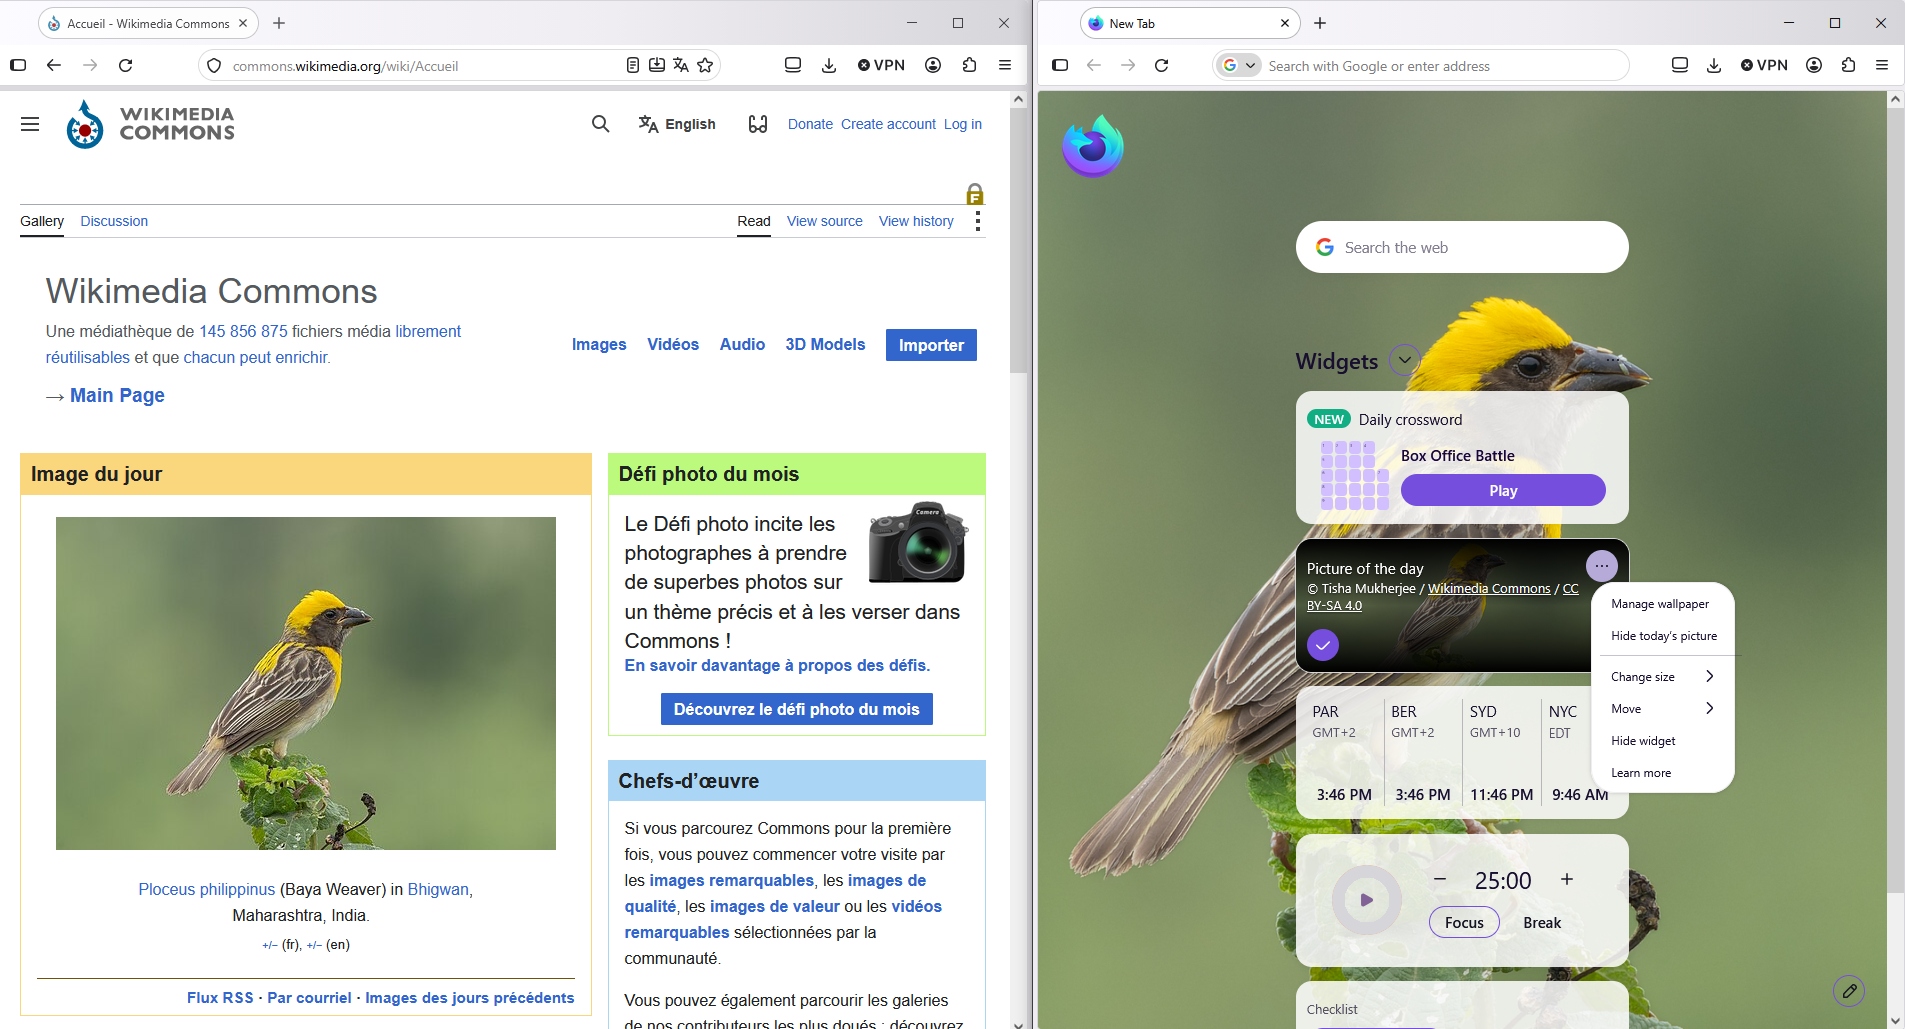Translate the Wikimedia Commons page

681,65
